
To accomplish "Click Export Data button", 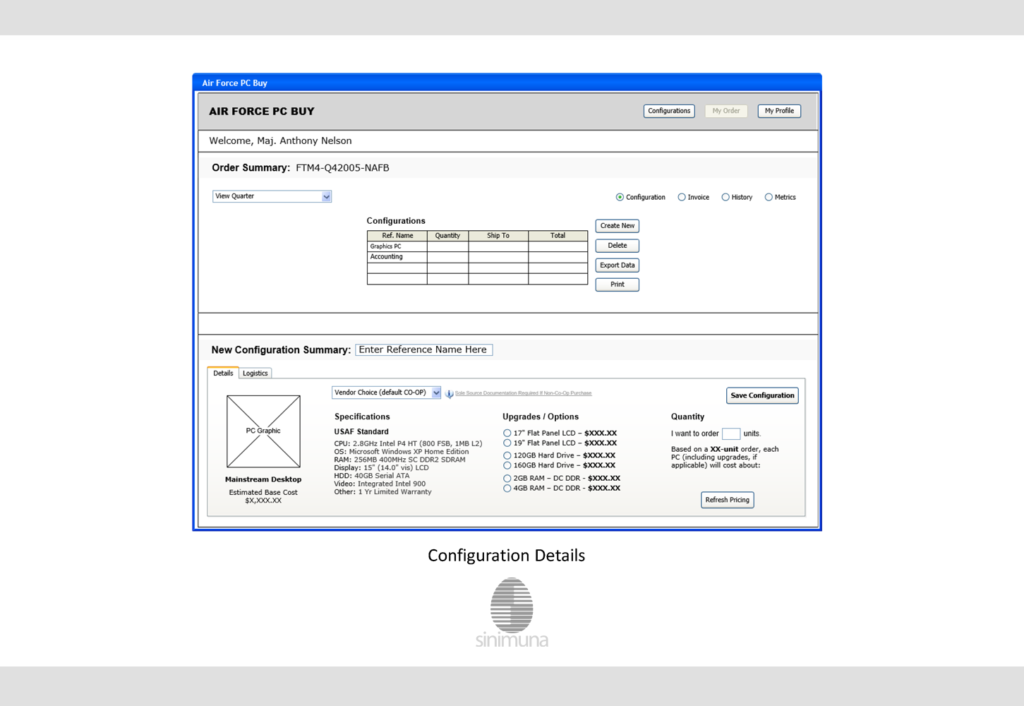I will click(x=617, y=265).
